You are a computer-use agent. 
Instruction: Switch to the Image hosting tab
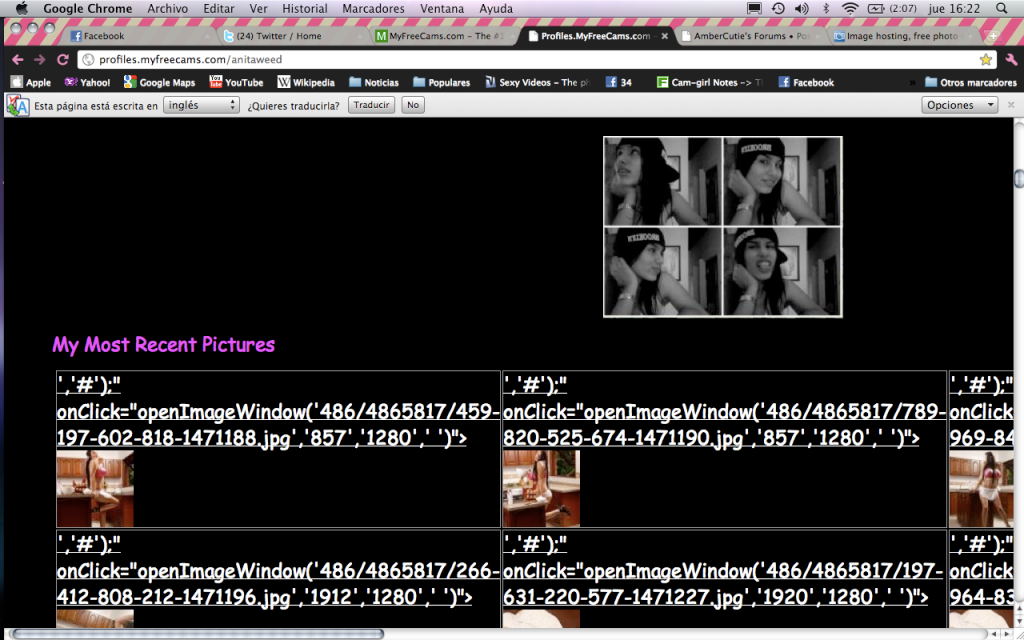pyautogui.click(x=903, y=36)
